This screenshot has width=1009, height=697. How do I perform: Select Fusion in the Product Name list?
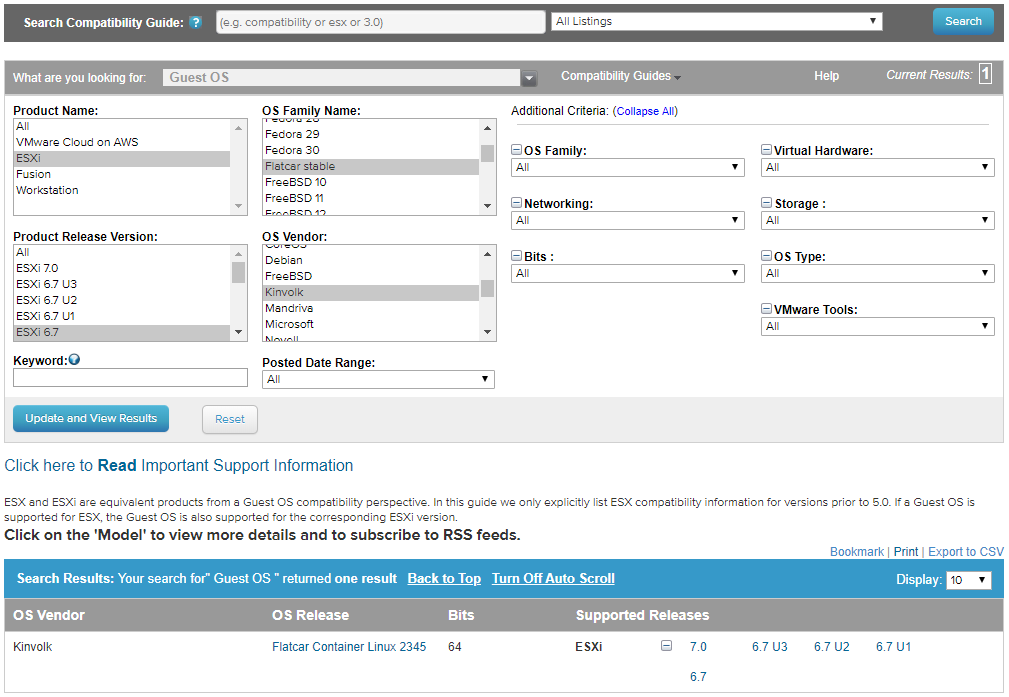click(34, 174)
